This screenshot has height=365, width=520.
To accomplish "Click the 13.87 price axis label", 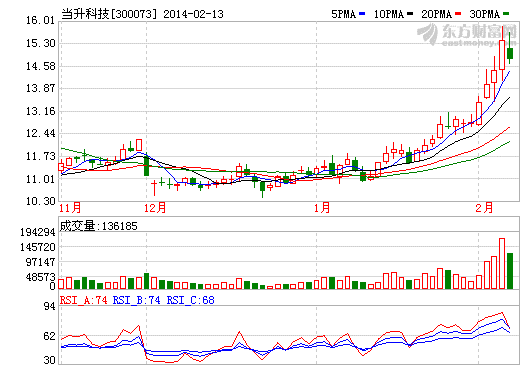I will [x=40, y=88].
